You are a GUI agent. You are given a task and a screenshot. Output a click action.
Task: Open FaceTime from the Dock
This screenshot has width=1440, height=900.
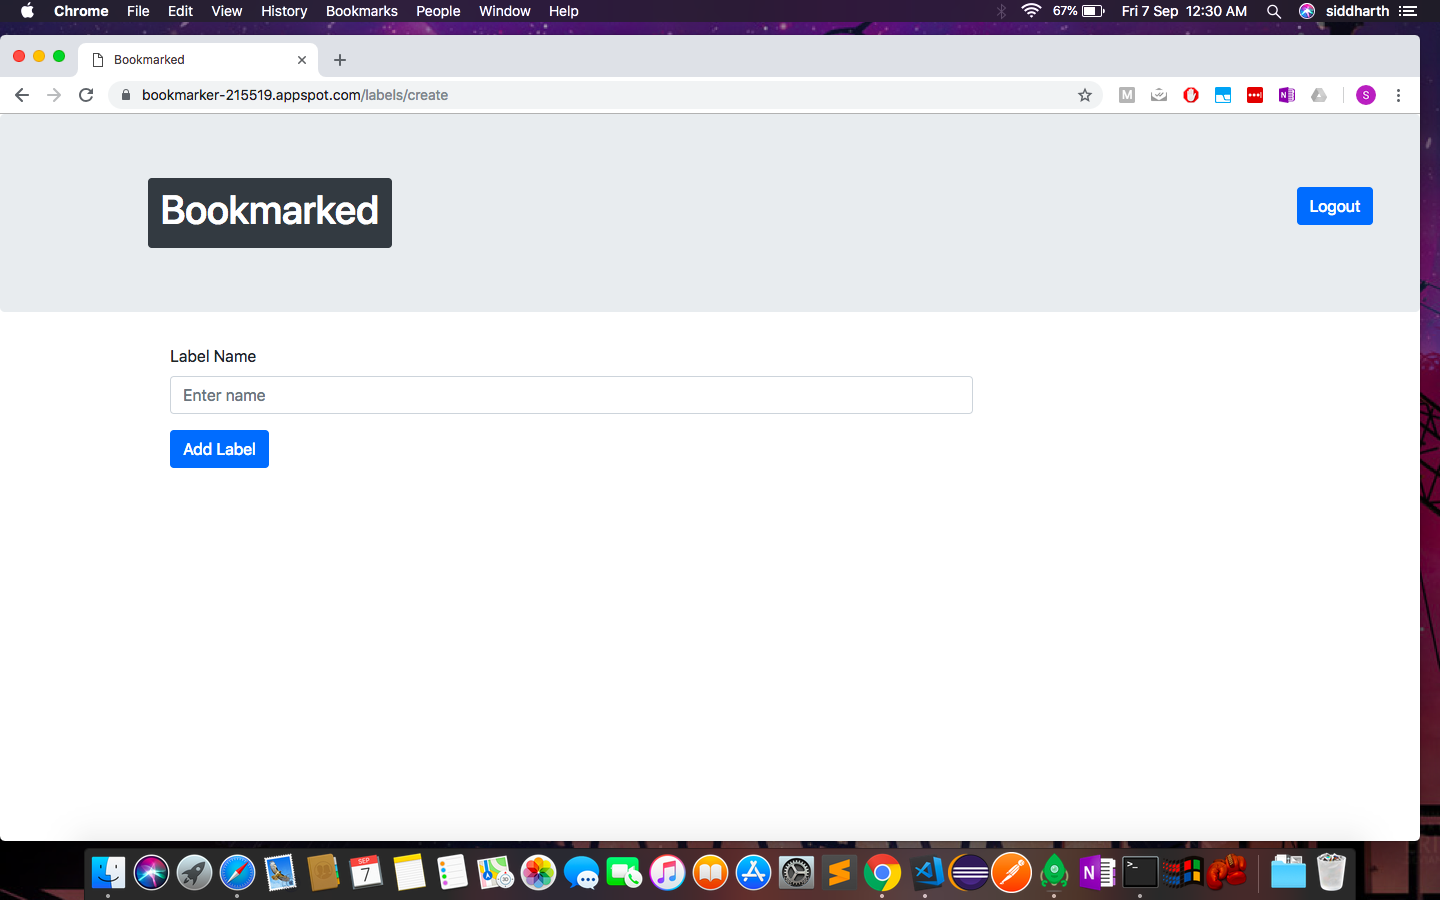[624, 873]
